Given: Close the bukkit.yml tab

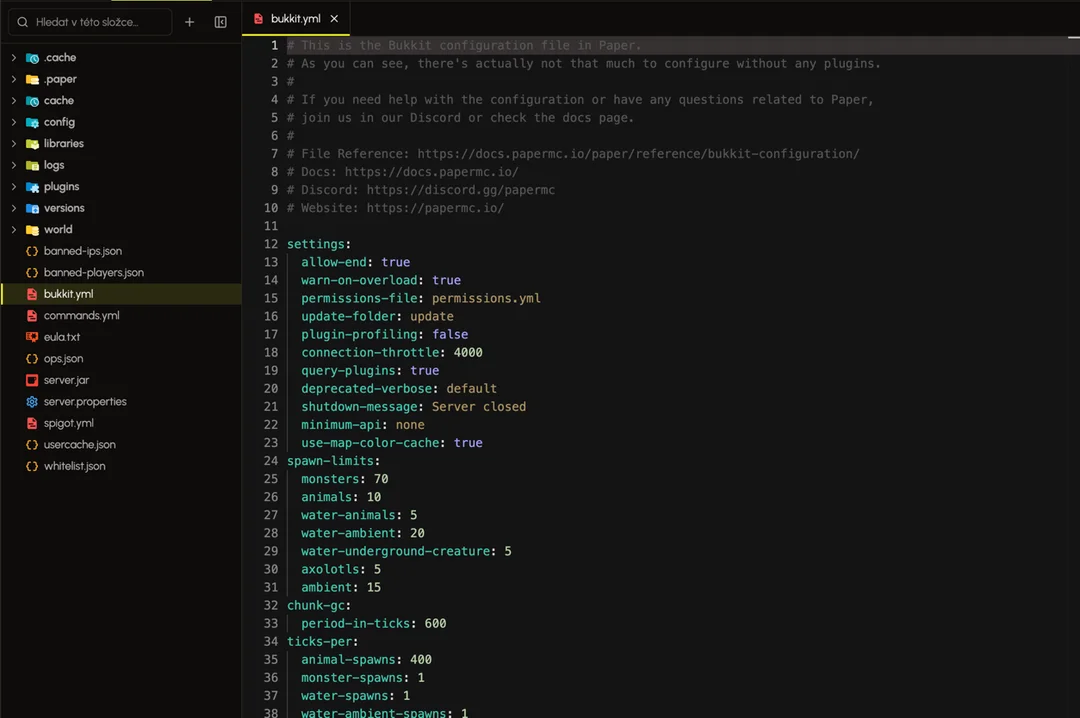Looking at the screenshot, I should pos(334,19).
